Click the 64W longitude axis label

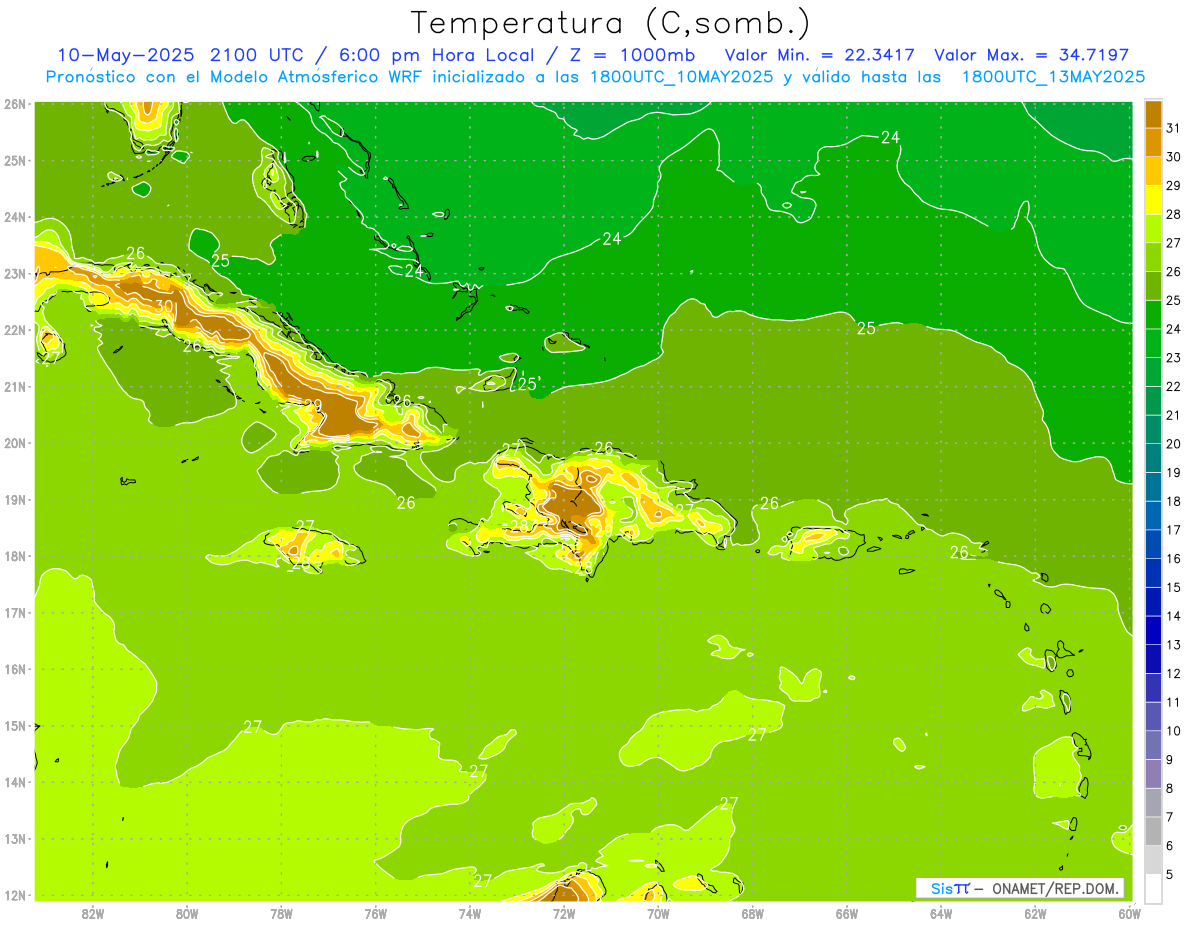tap(941, 913)
